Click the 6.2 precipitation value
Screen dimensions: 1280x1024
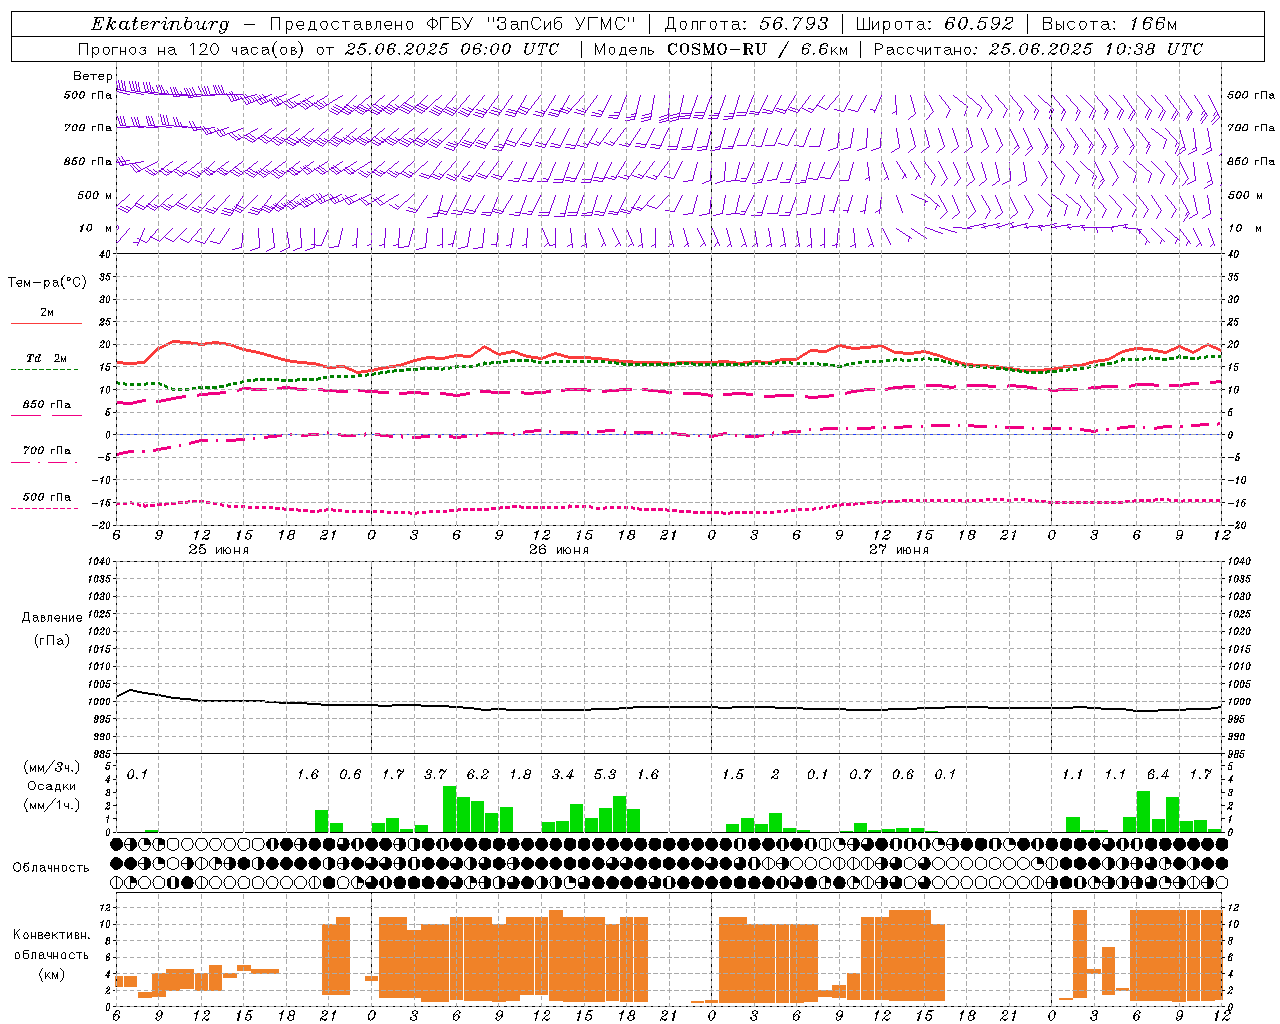click(x=478, y=775)
